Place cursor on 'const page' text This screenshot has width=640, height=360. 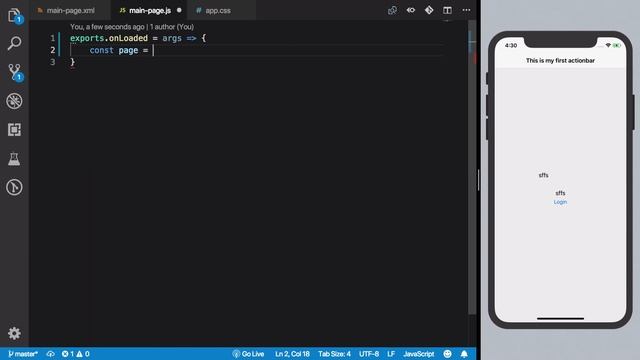click(113, 50)
